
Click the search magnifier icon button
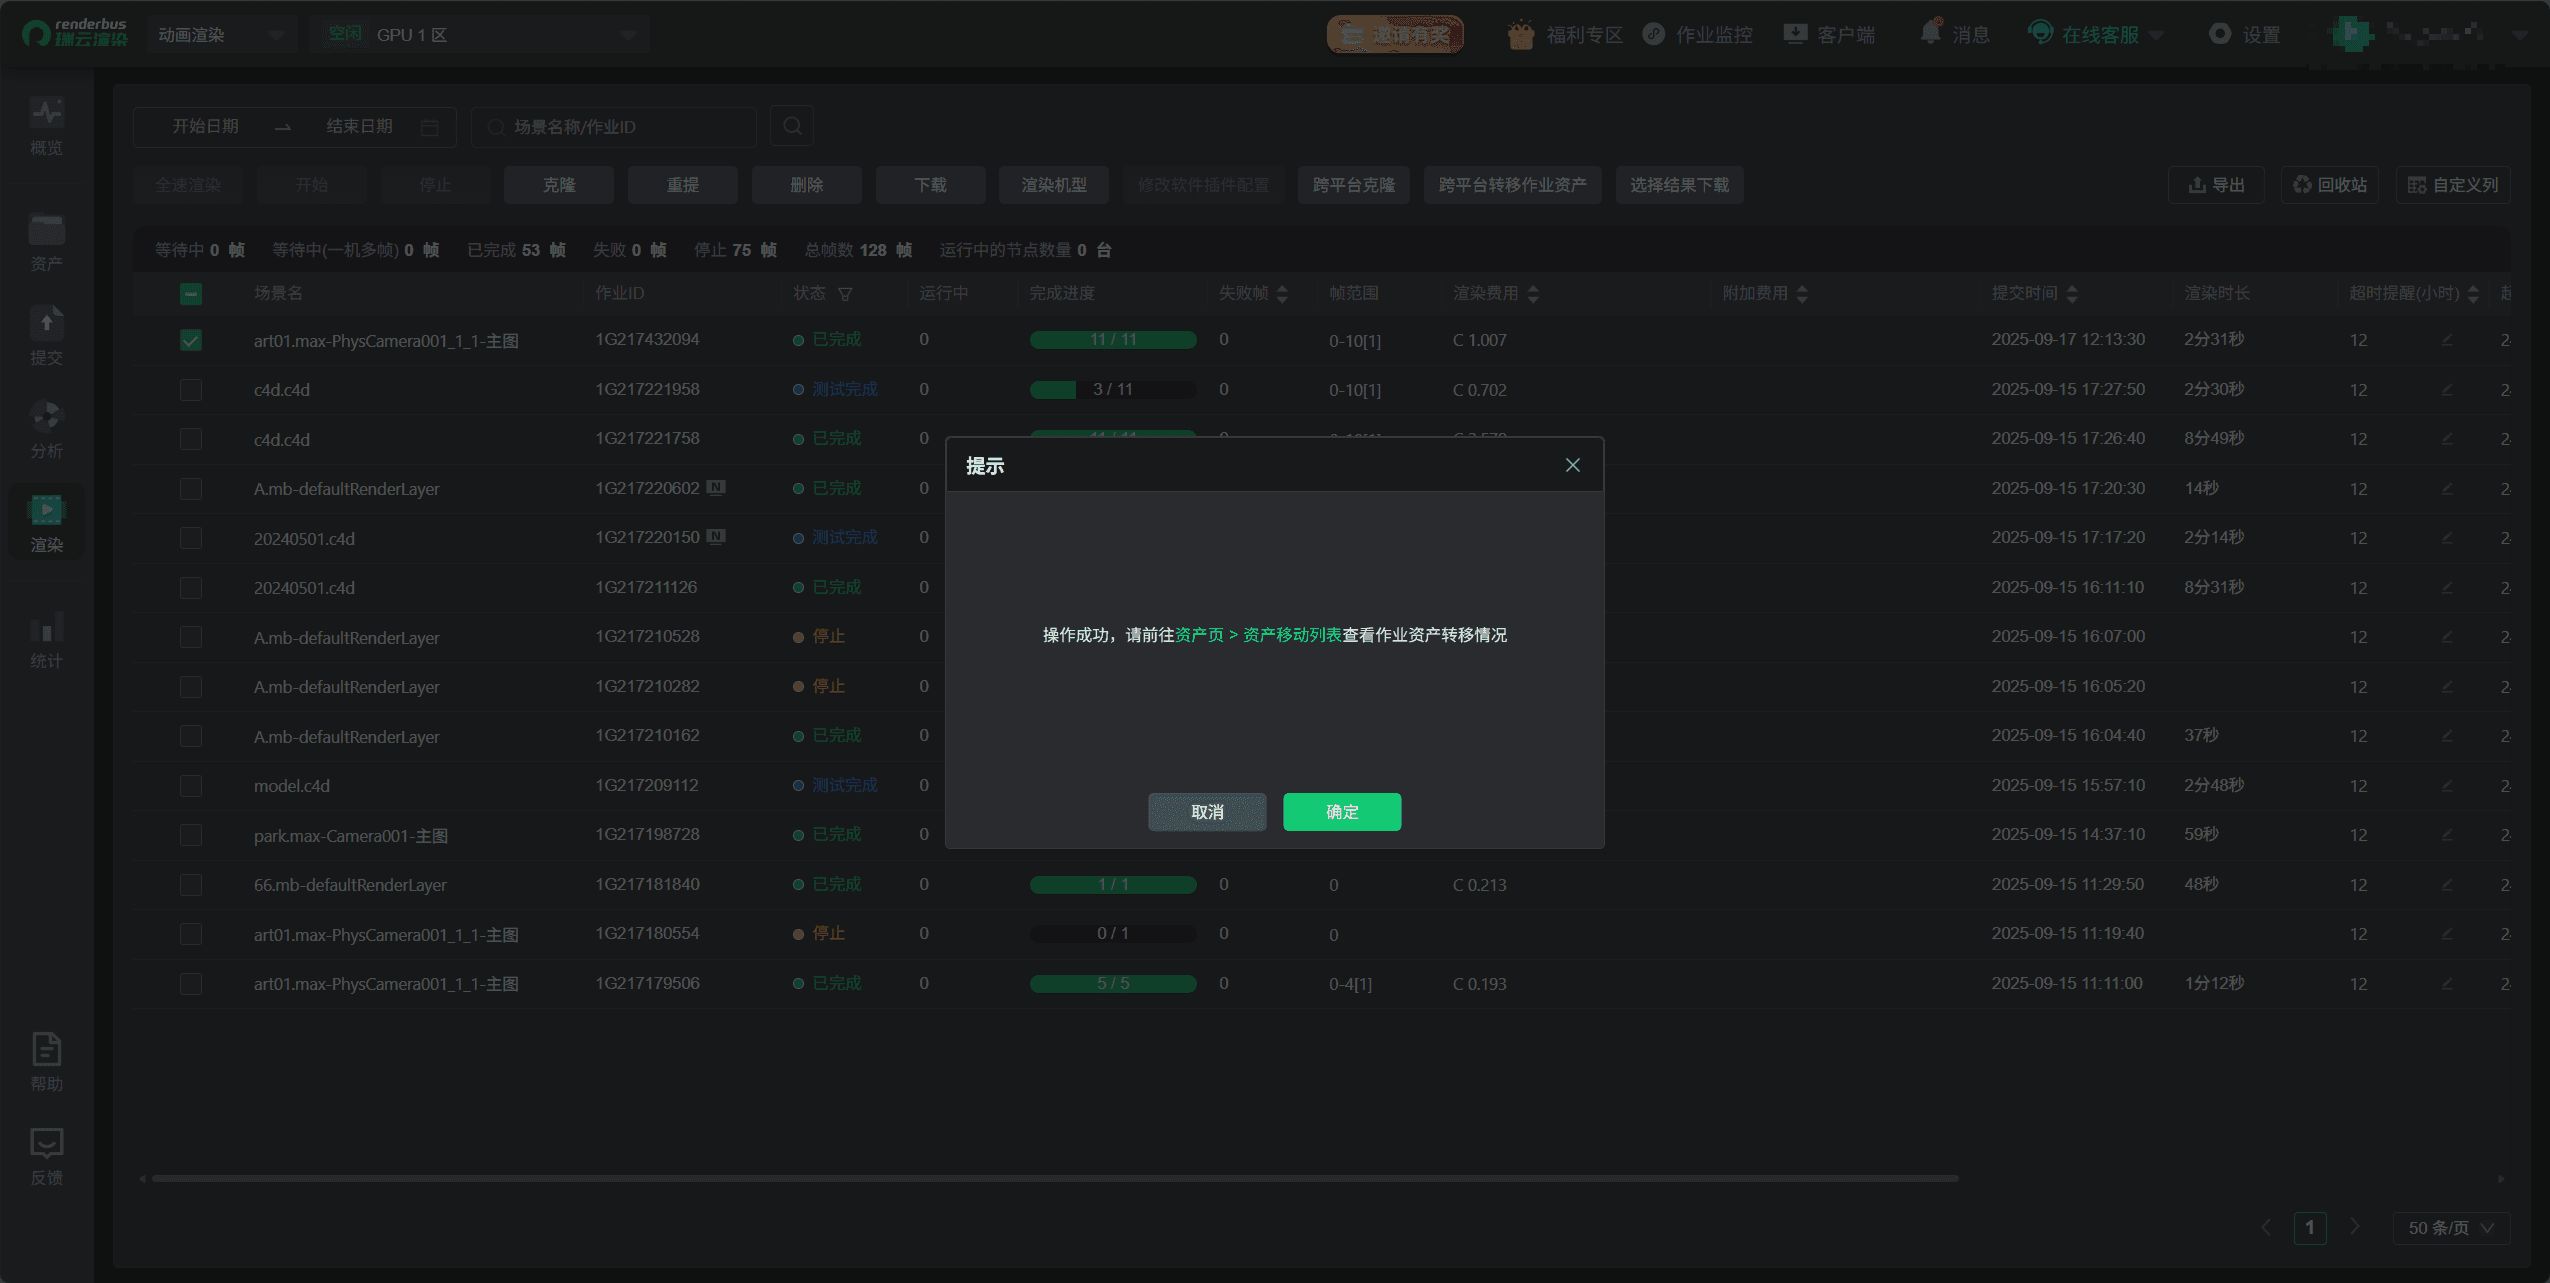[x=792, y=126]
